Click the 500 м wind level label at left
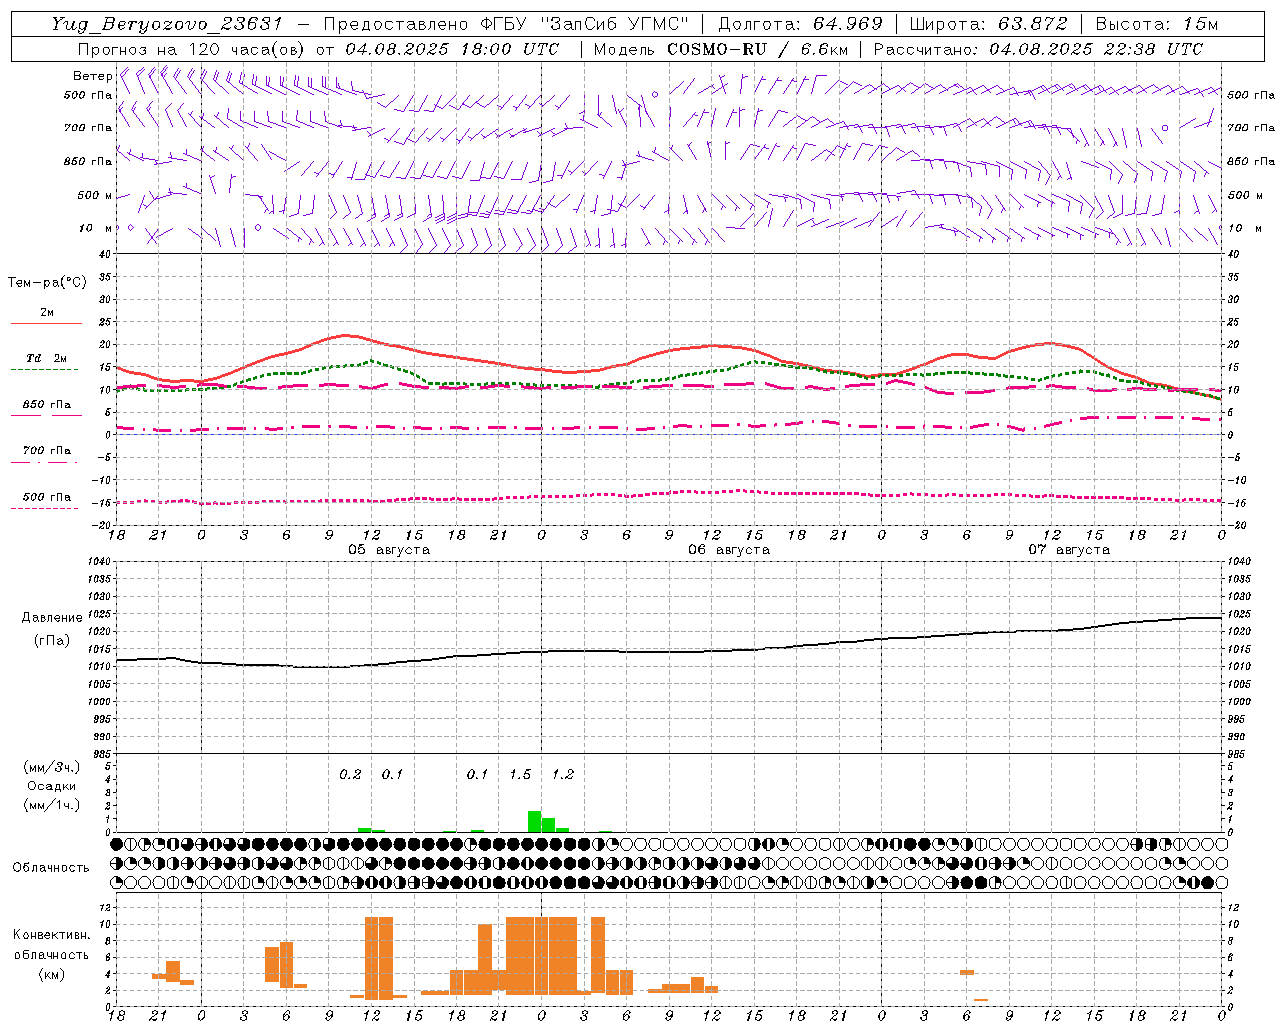Screen dimensions: 1280x1024 point(95,195)
